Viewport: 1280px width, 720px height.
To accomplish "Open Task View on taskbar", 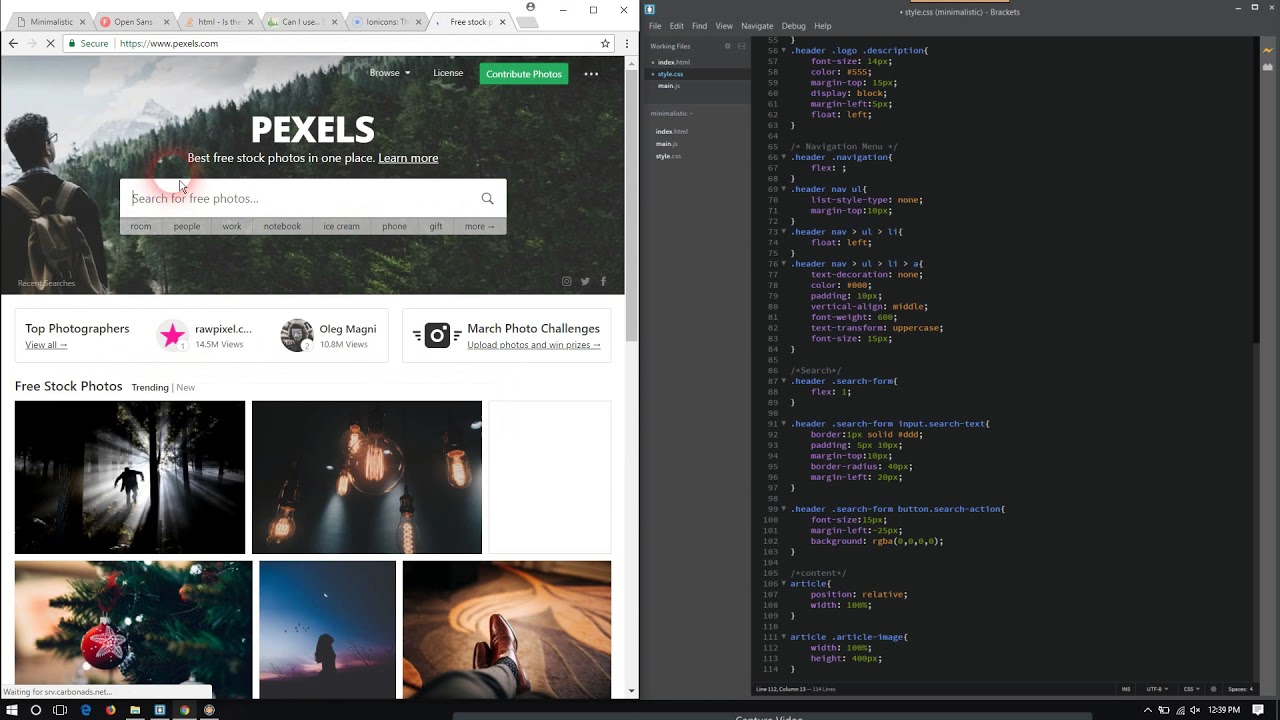I will pyautogui.click(x=60, y=710).
